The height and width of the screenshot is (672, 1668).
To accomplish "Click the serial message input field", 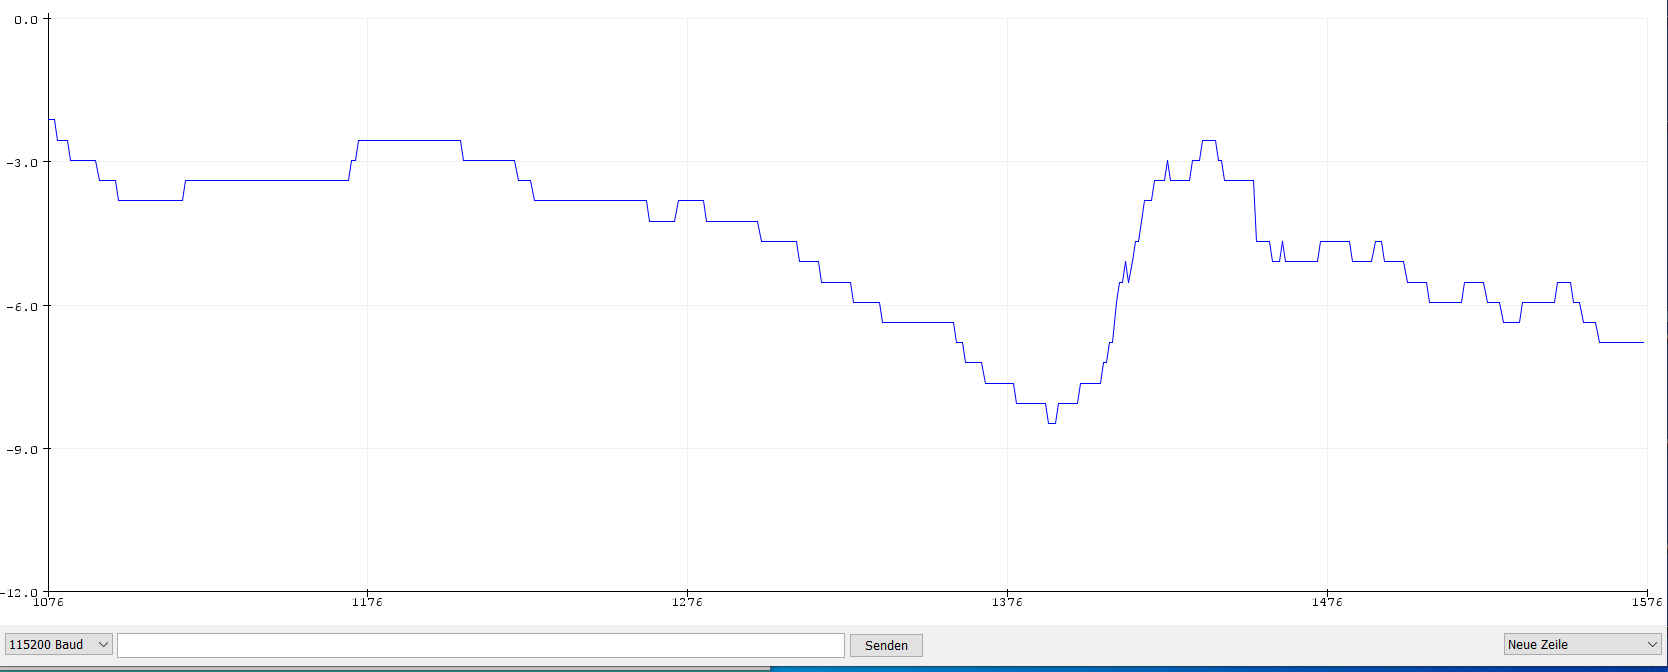I will 481,645.
